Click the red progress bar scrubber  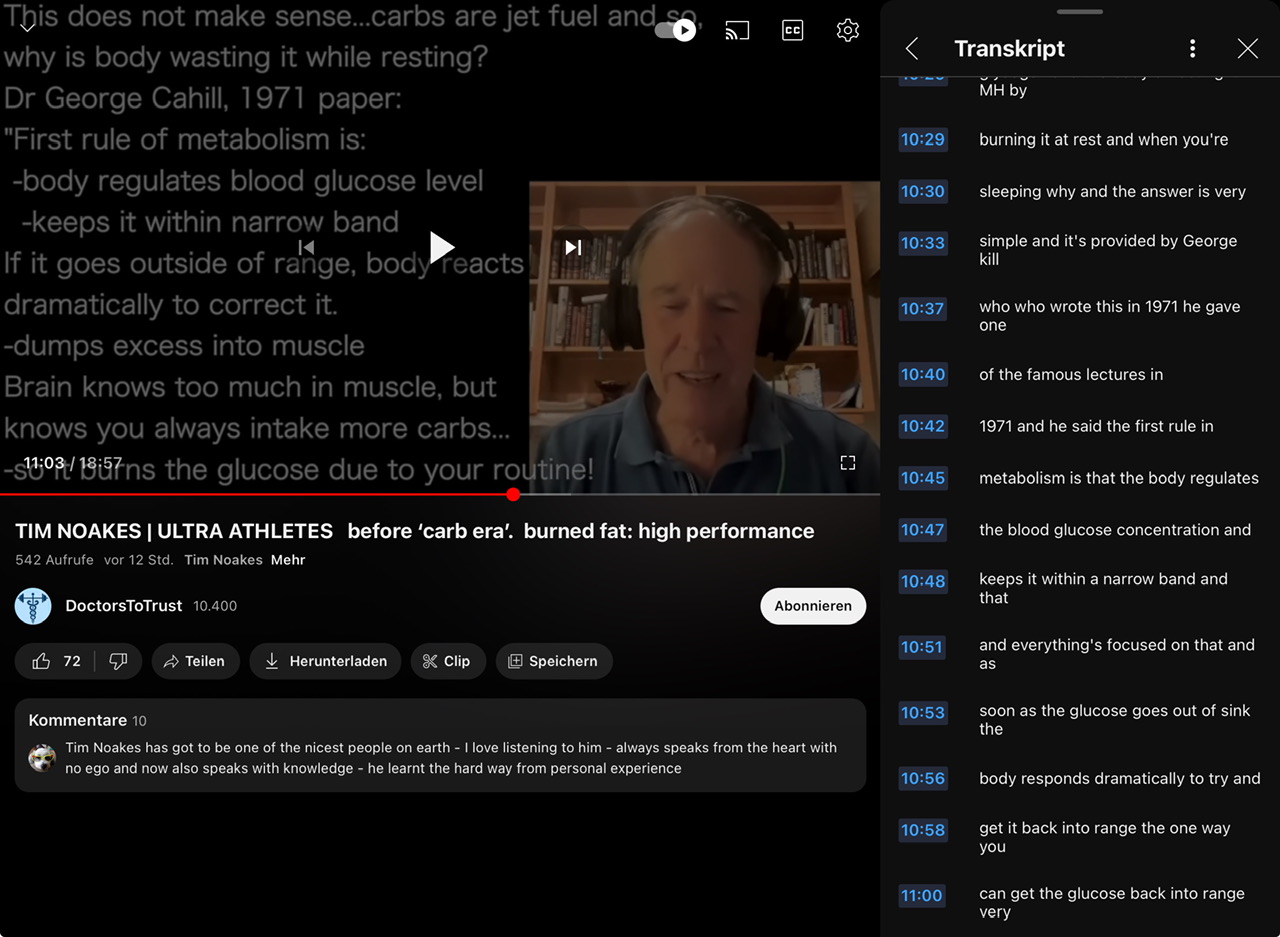click(x=513, y=494)
